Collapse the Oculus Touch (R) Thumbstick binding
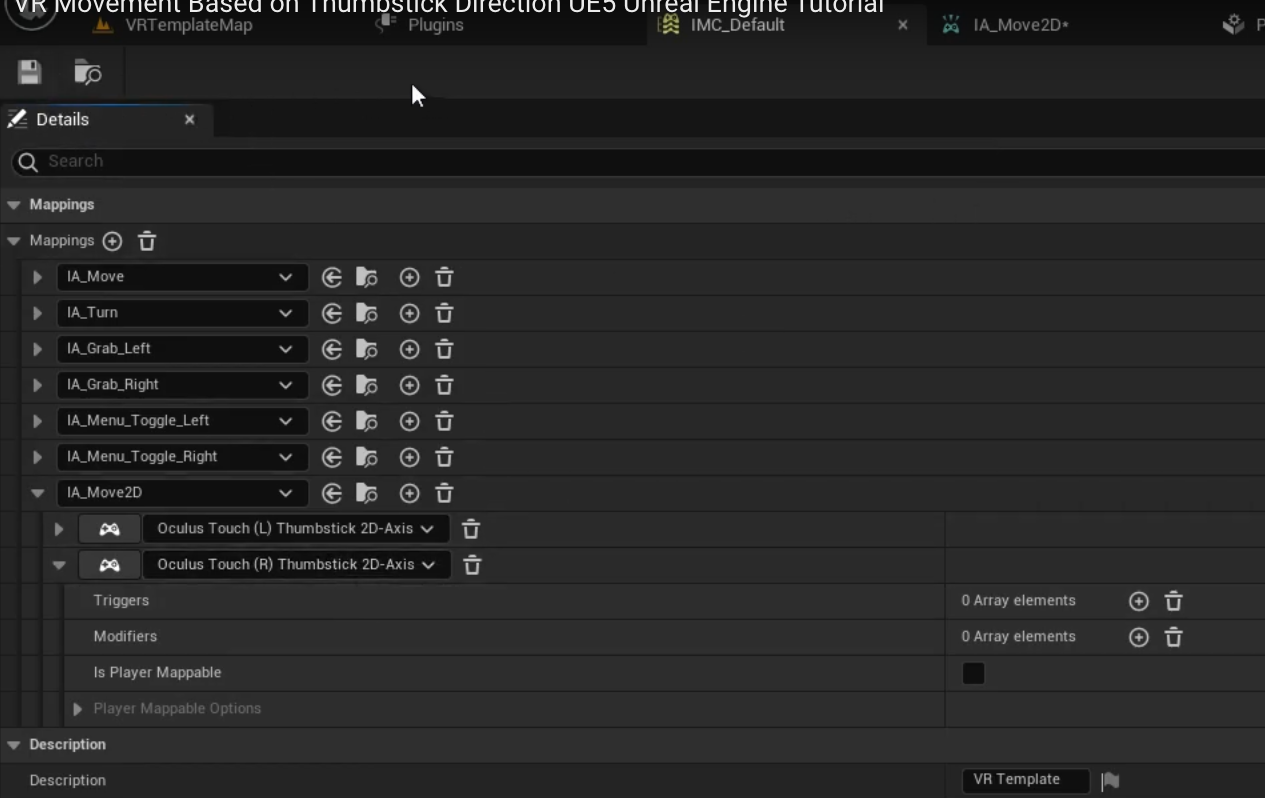Screen dimensions: 1265x798 59,565
